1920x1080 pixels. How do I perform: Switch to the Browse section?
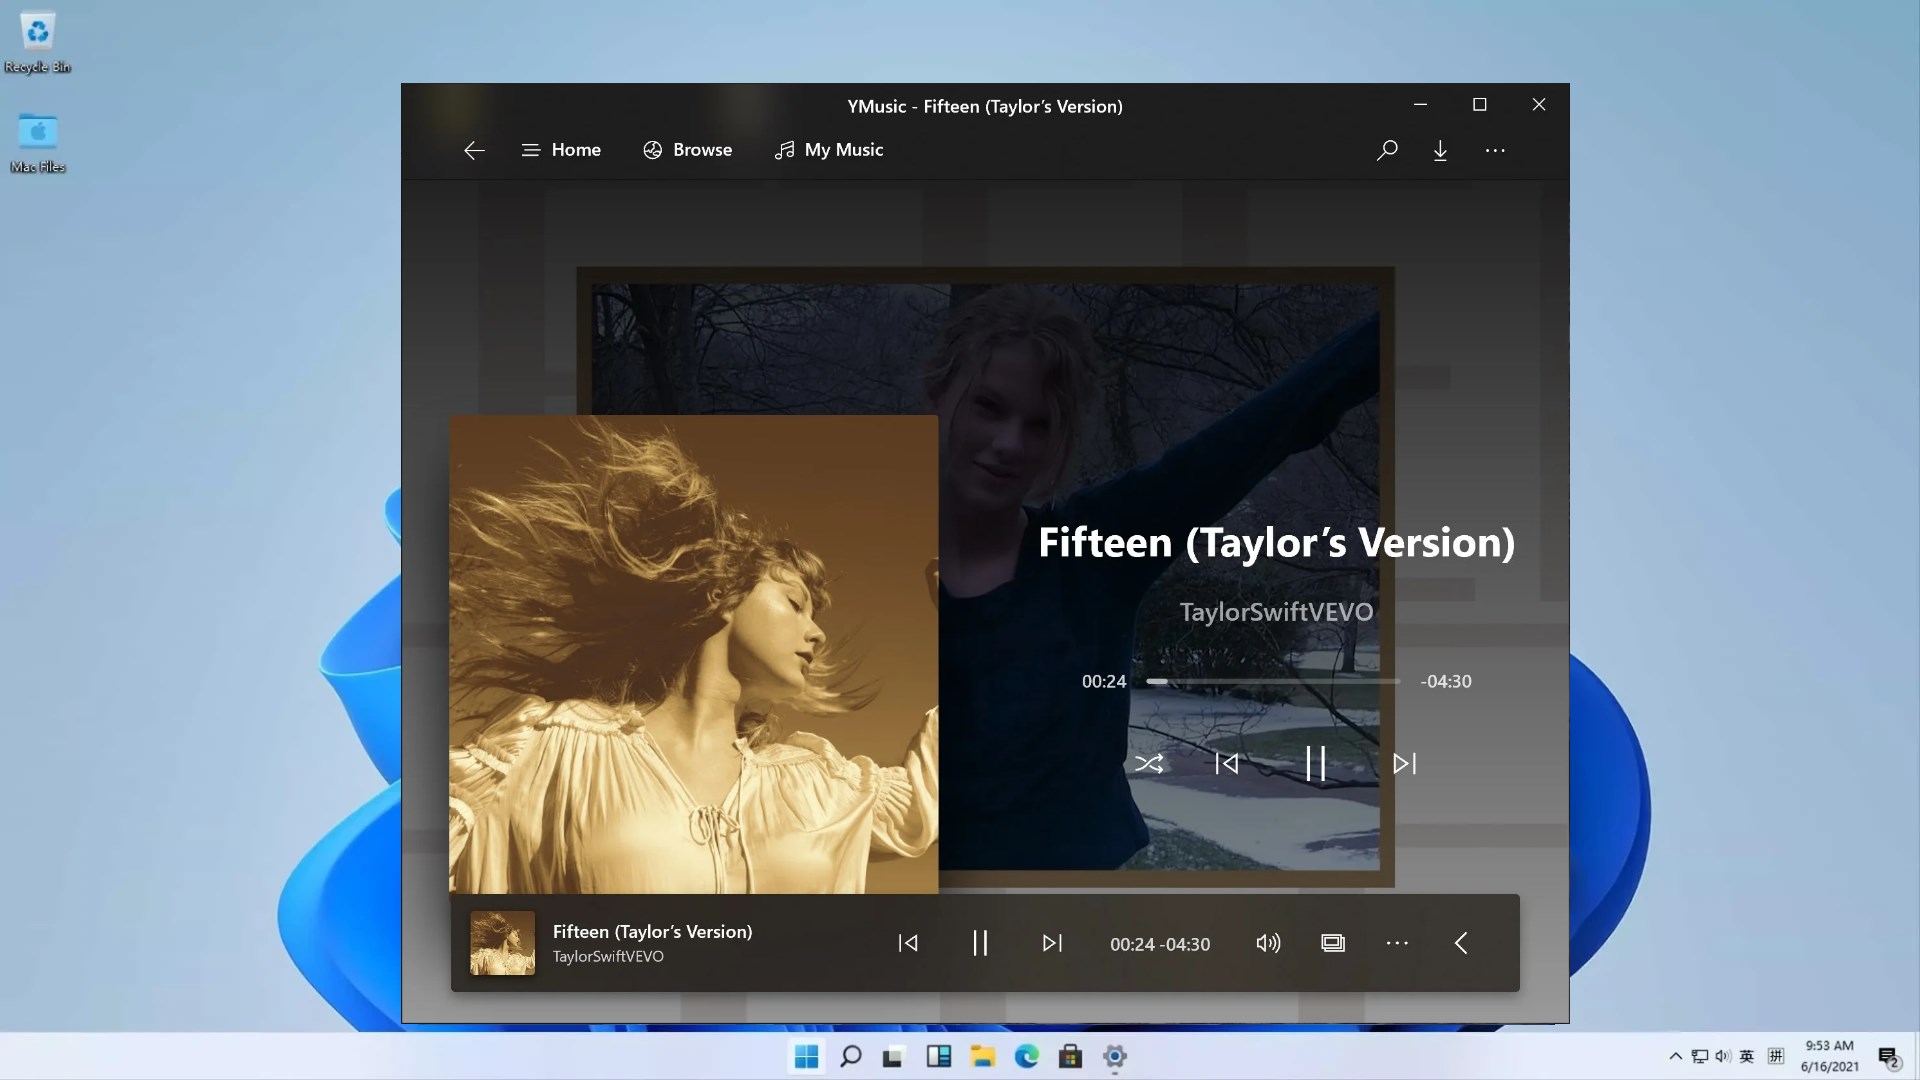[x=687, y=150]
